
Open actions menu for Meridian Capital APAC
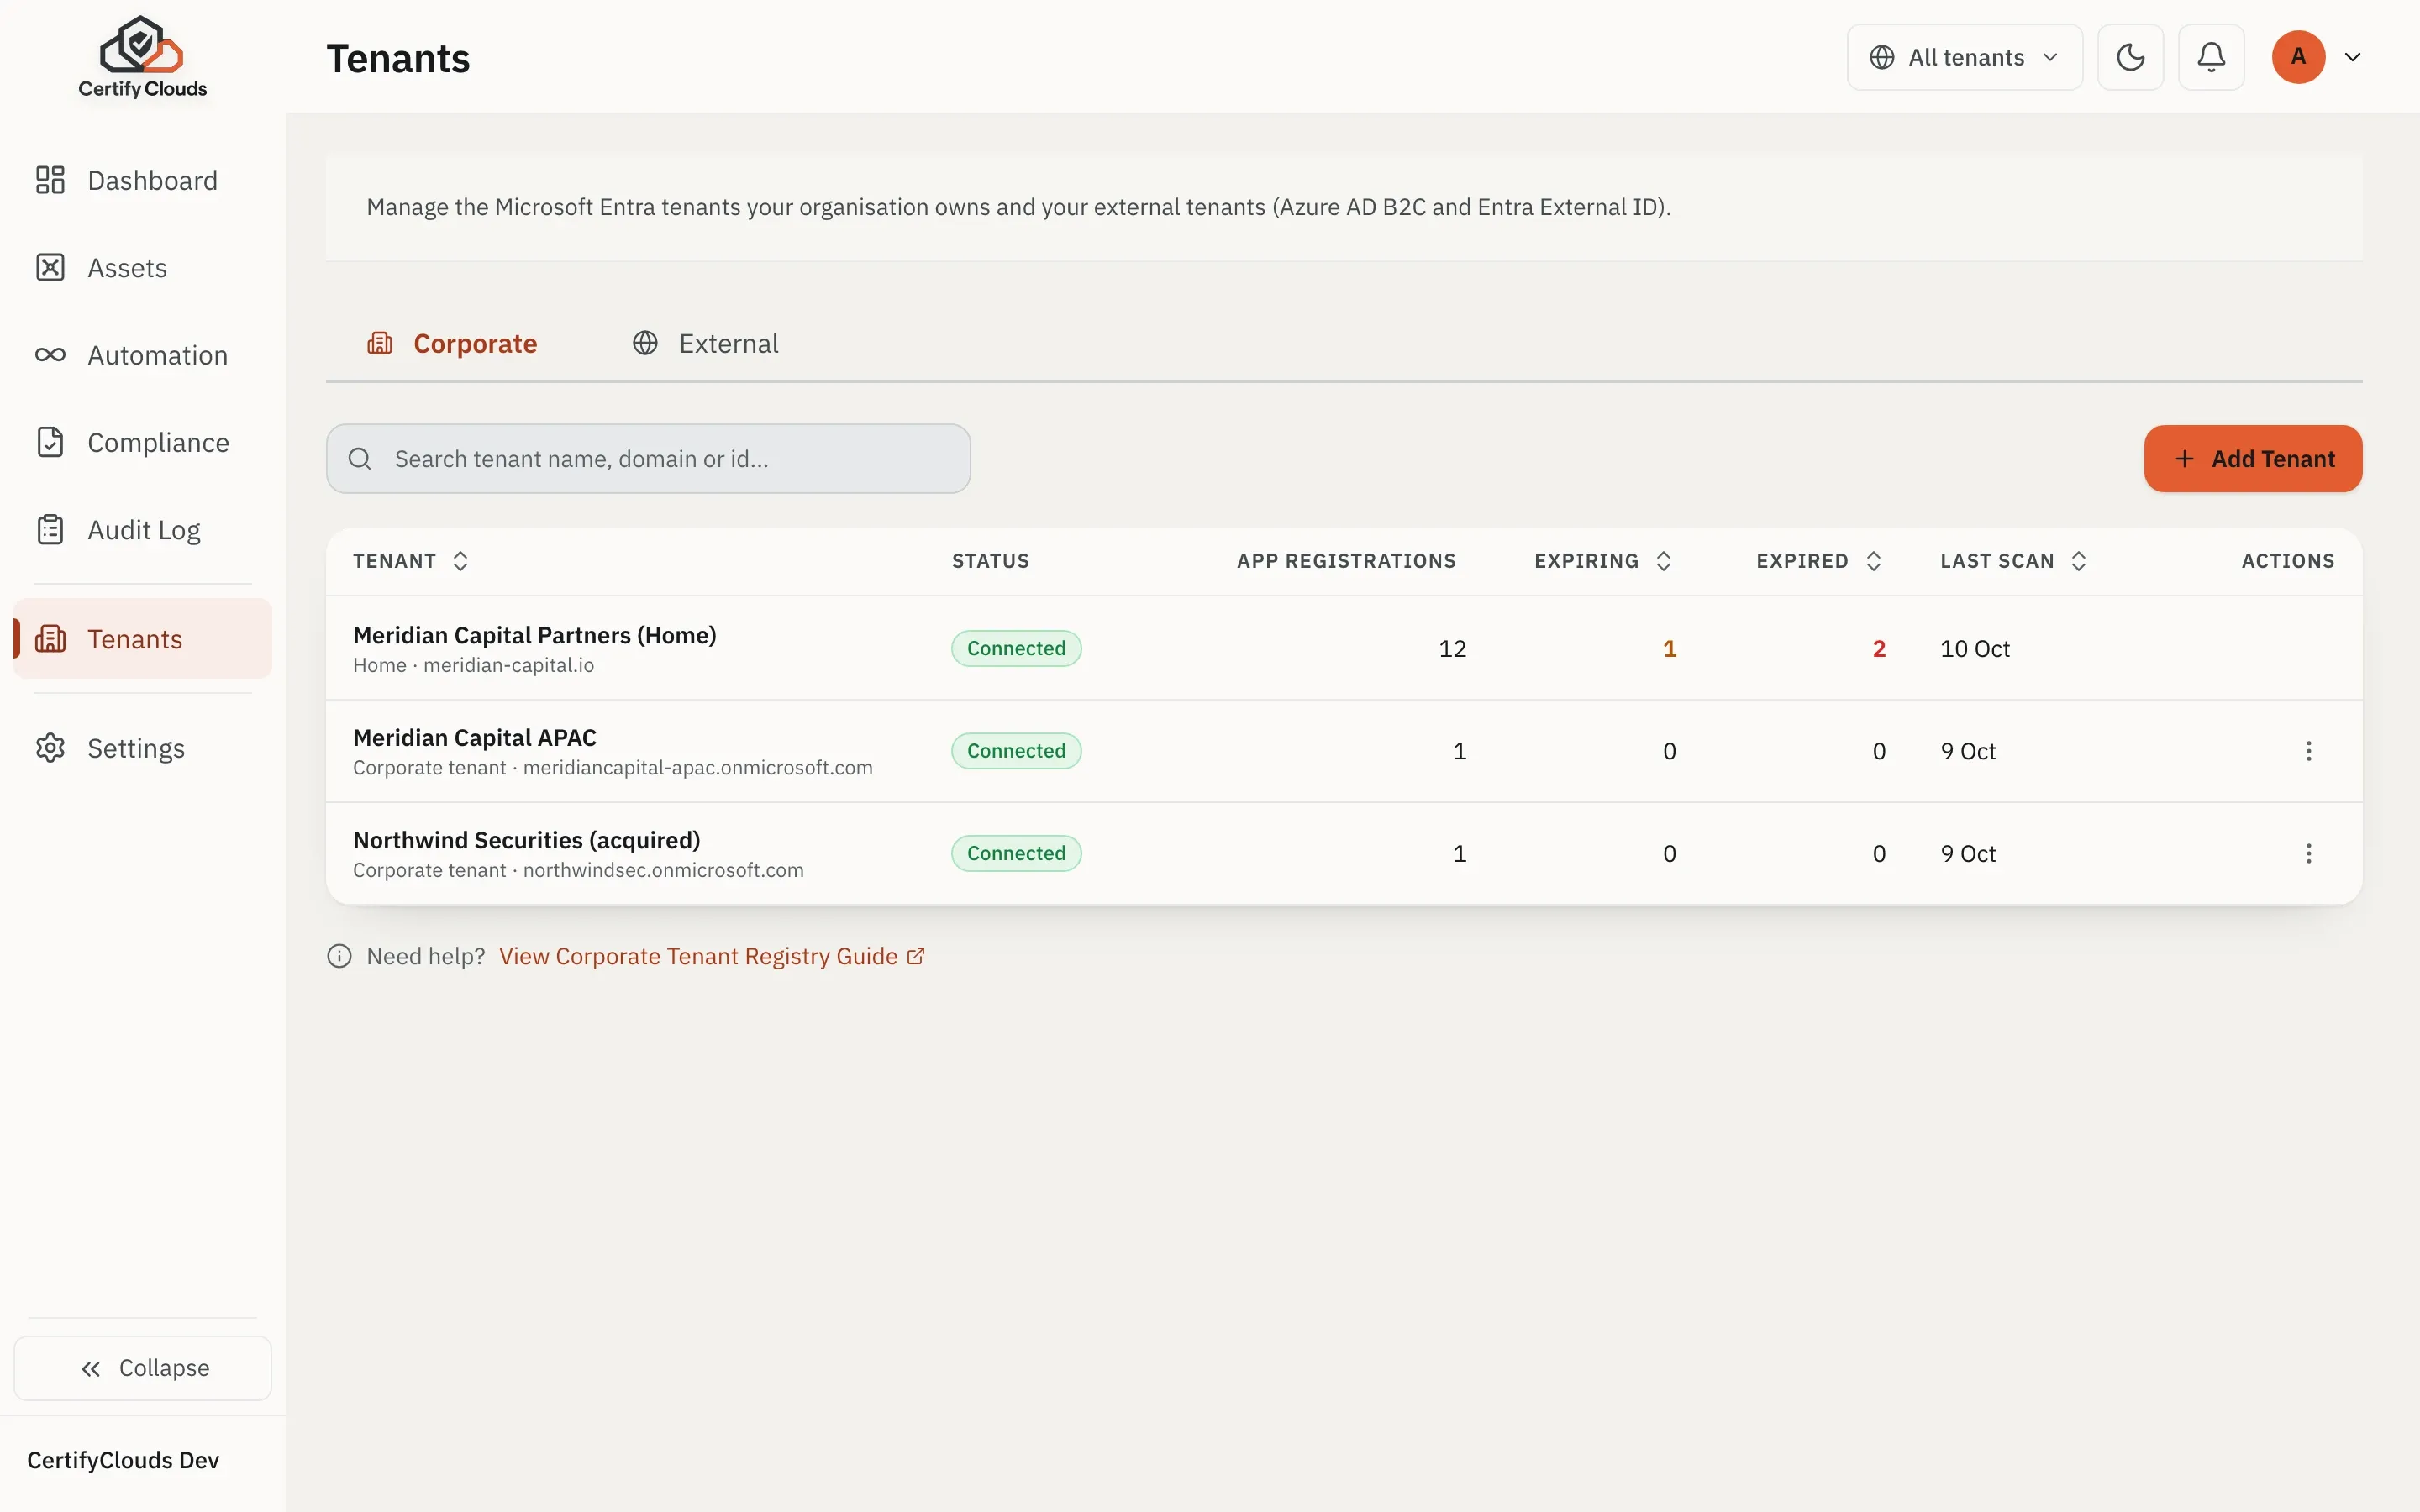(x=2308, y=751)
